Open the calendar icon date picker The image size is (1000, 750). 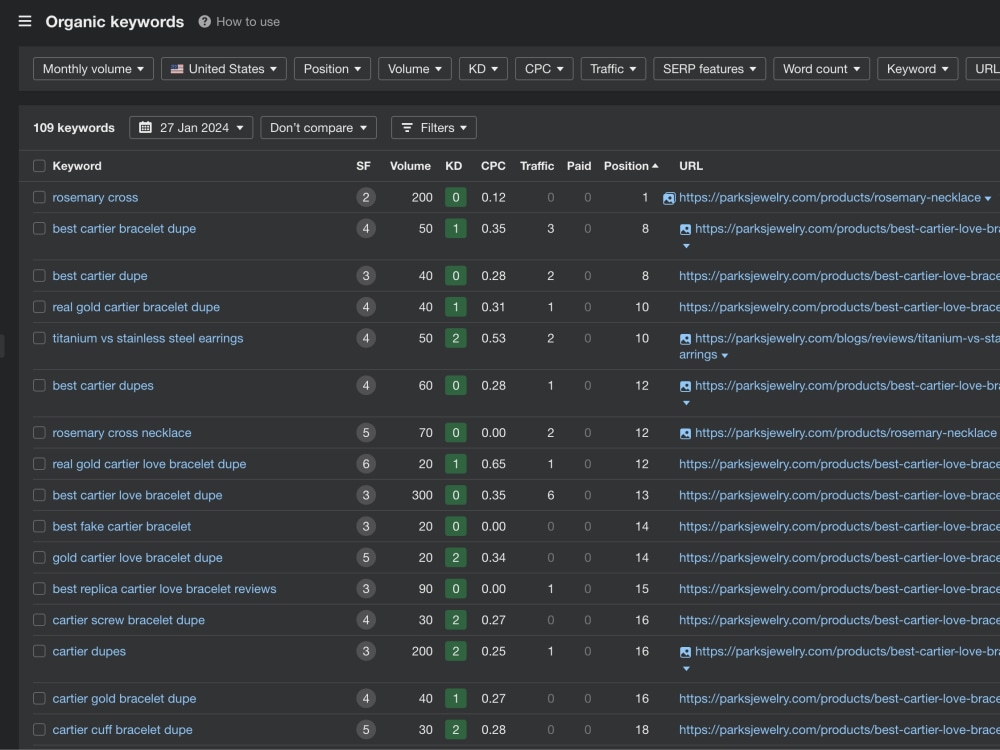click(145, 128)
